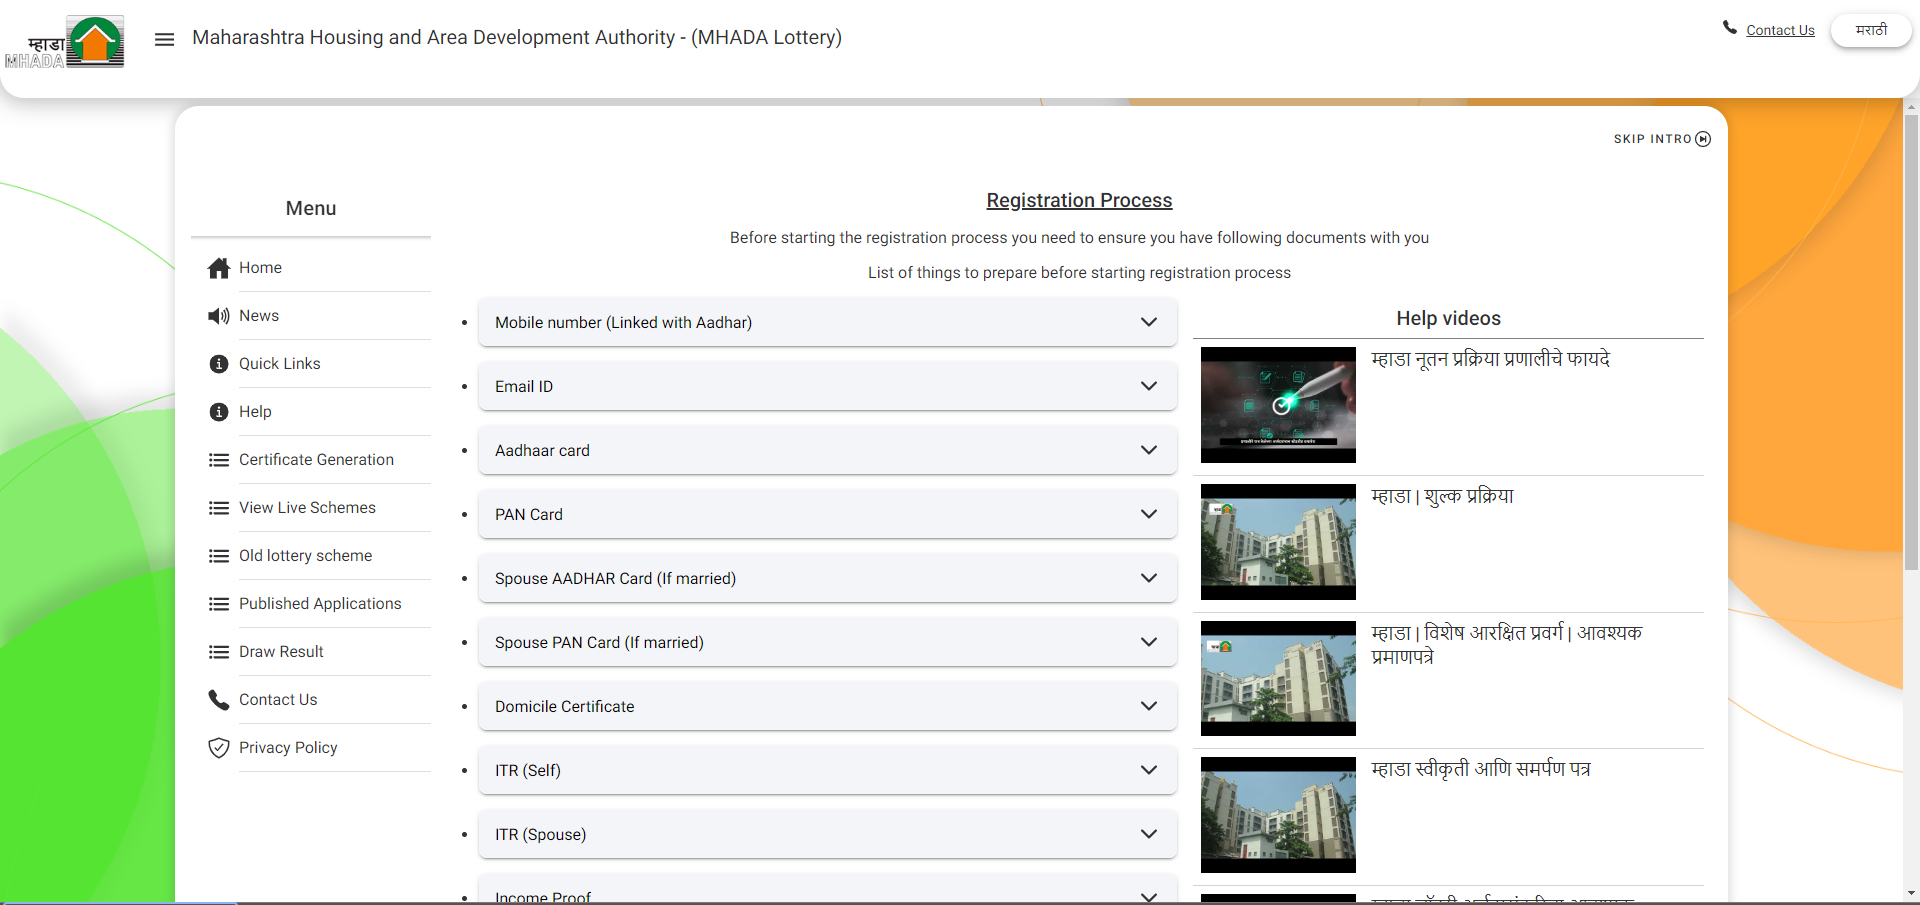Play the म्हाडा शुल्क प्रक्रिया video thumbnail
Screen dimensions: 1920x905
(x=1278, y=542)
